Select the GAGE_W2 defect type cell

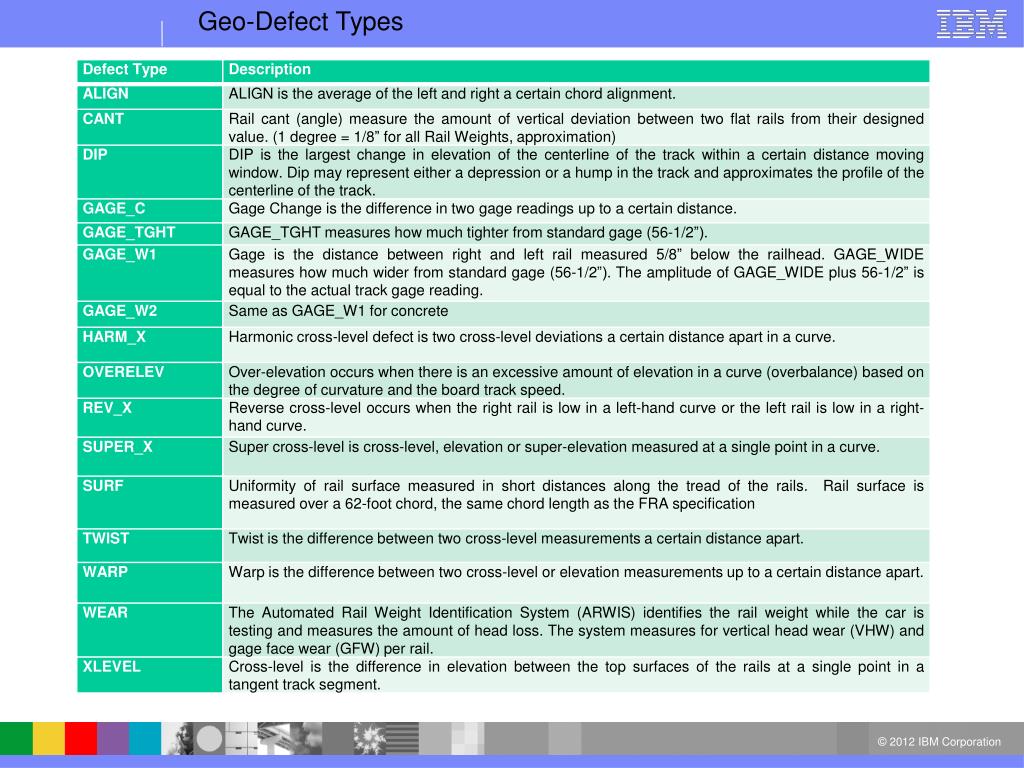tap(150, 313)
